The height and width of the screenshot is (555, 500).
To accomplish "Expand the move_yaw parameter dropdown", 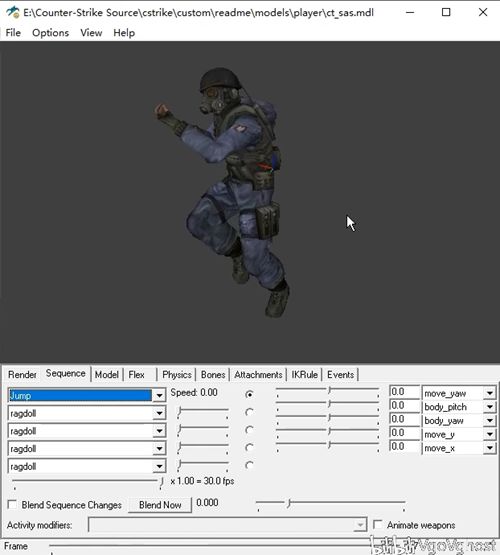I will (489, 393).
